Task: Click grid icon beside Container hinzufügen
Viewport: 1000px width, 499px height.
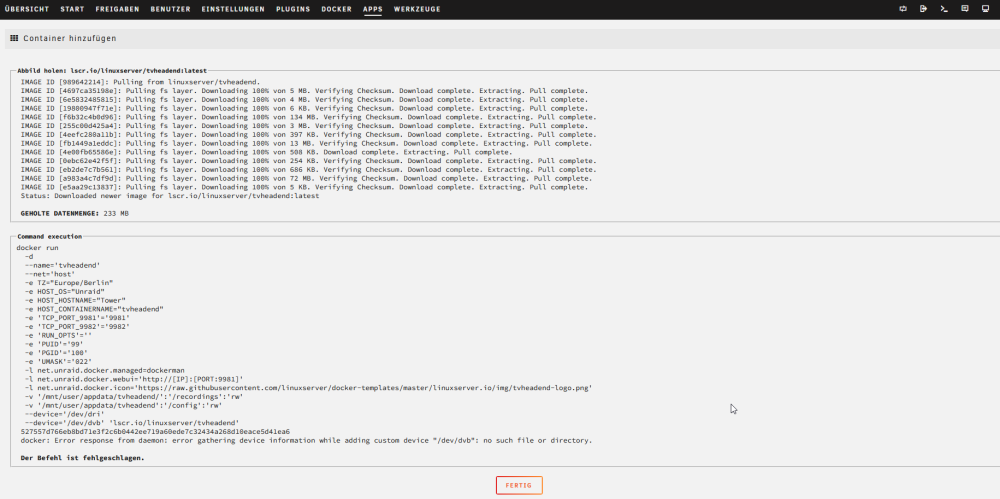Action: click(14, 38)
